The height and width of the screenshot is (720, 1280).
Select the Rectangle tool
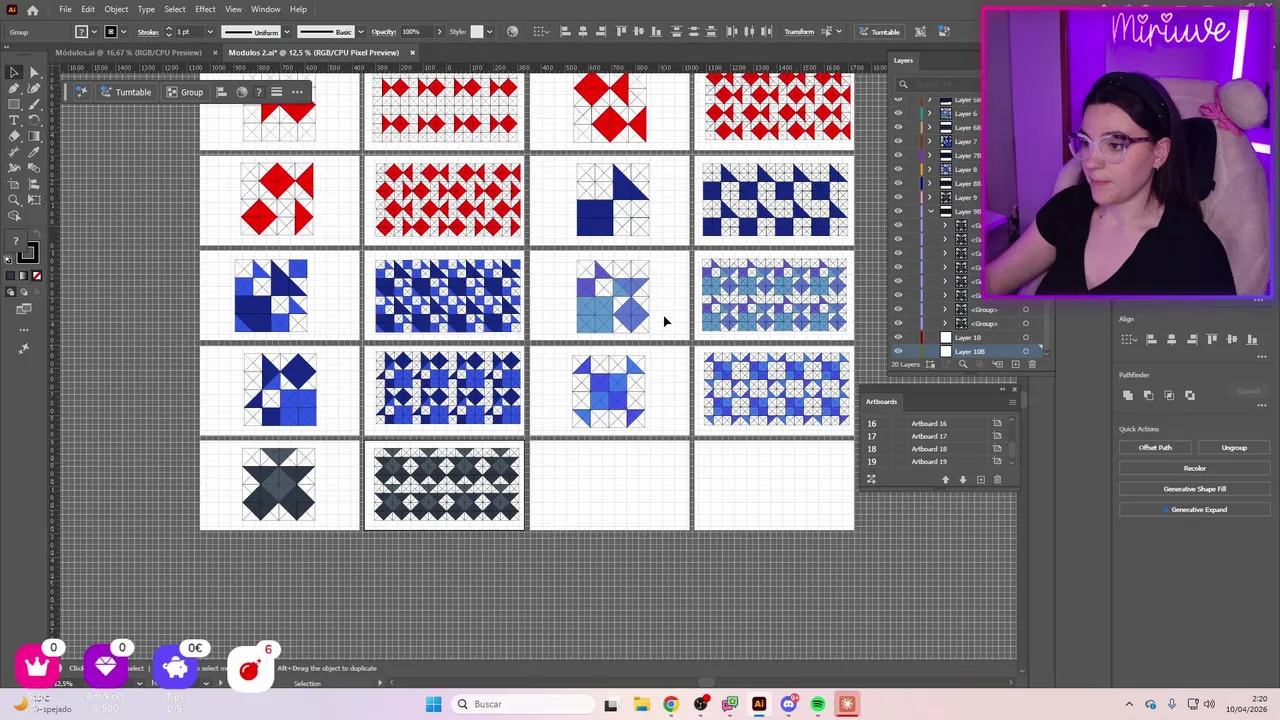(14, 104)
